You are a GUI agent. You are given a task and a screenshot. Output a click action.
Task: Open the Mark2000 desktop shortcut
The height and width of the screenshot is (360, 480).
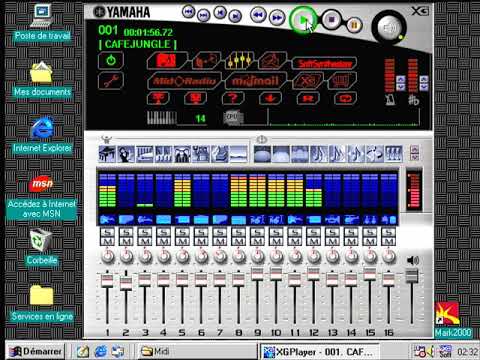click(x=453, y=319)
